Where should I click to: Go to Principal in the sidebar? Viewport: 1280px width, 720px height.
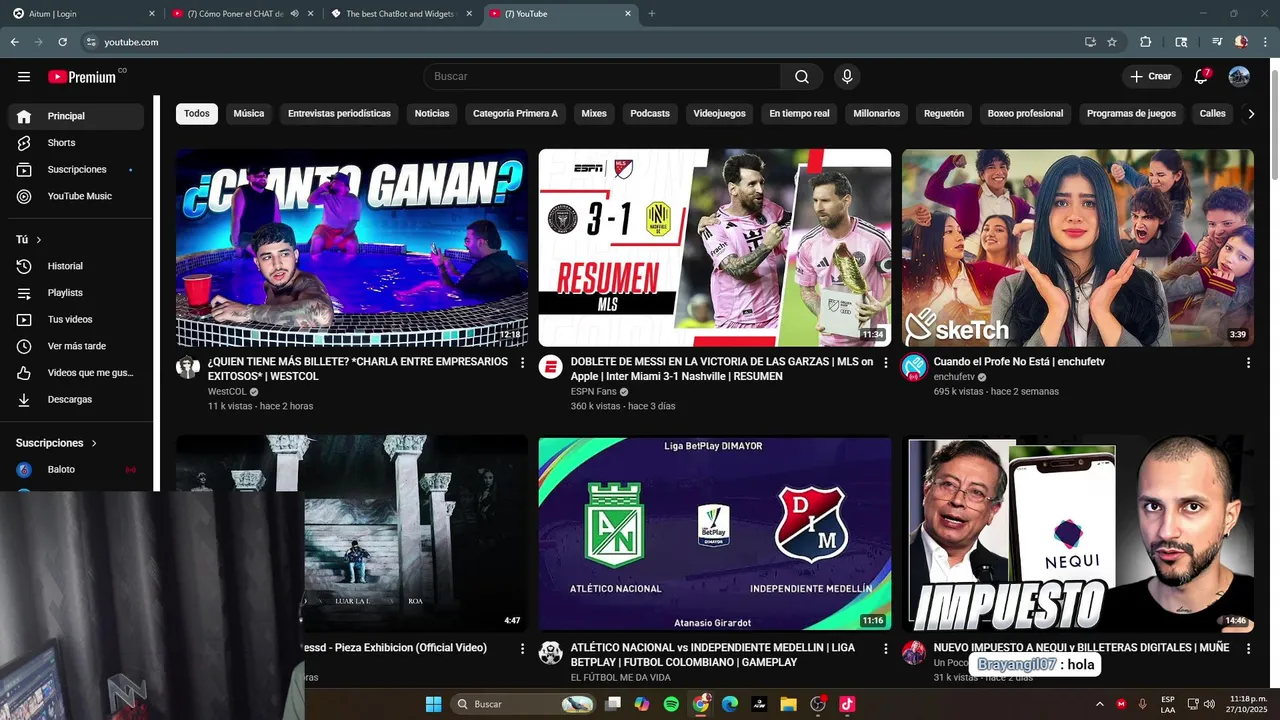point(76,116)
